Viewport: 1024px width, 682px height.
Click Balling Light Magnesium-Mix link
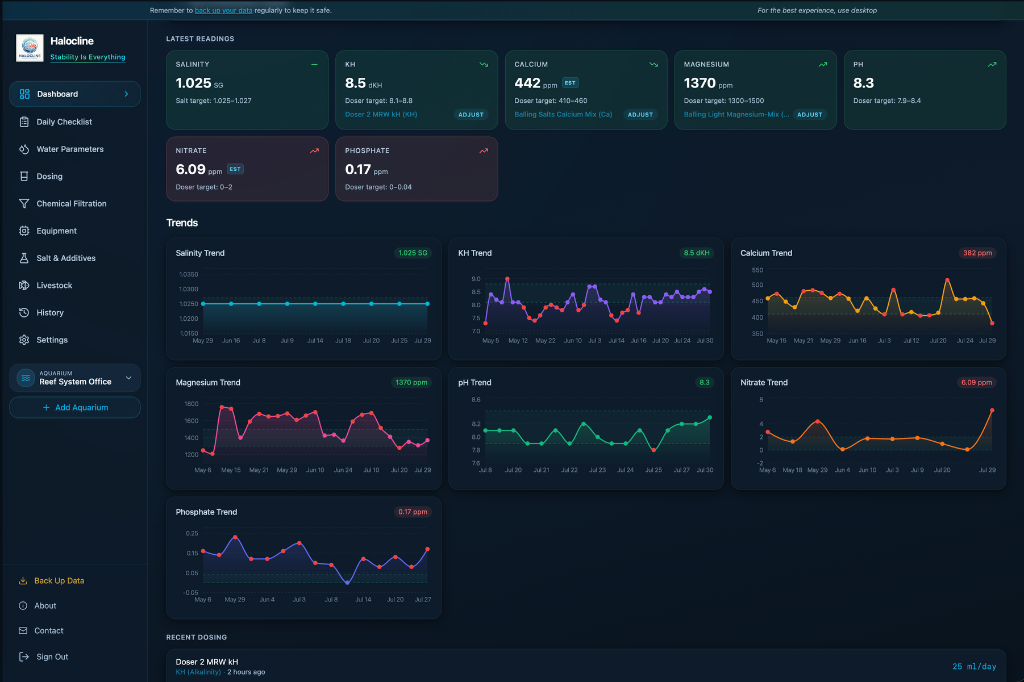pos(736,114)
